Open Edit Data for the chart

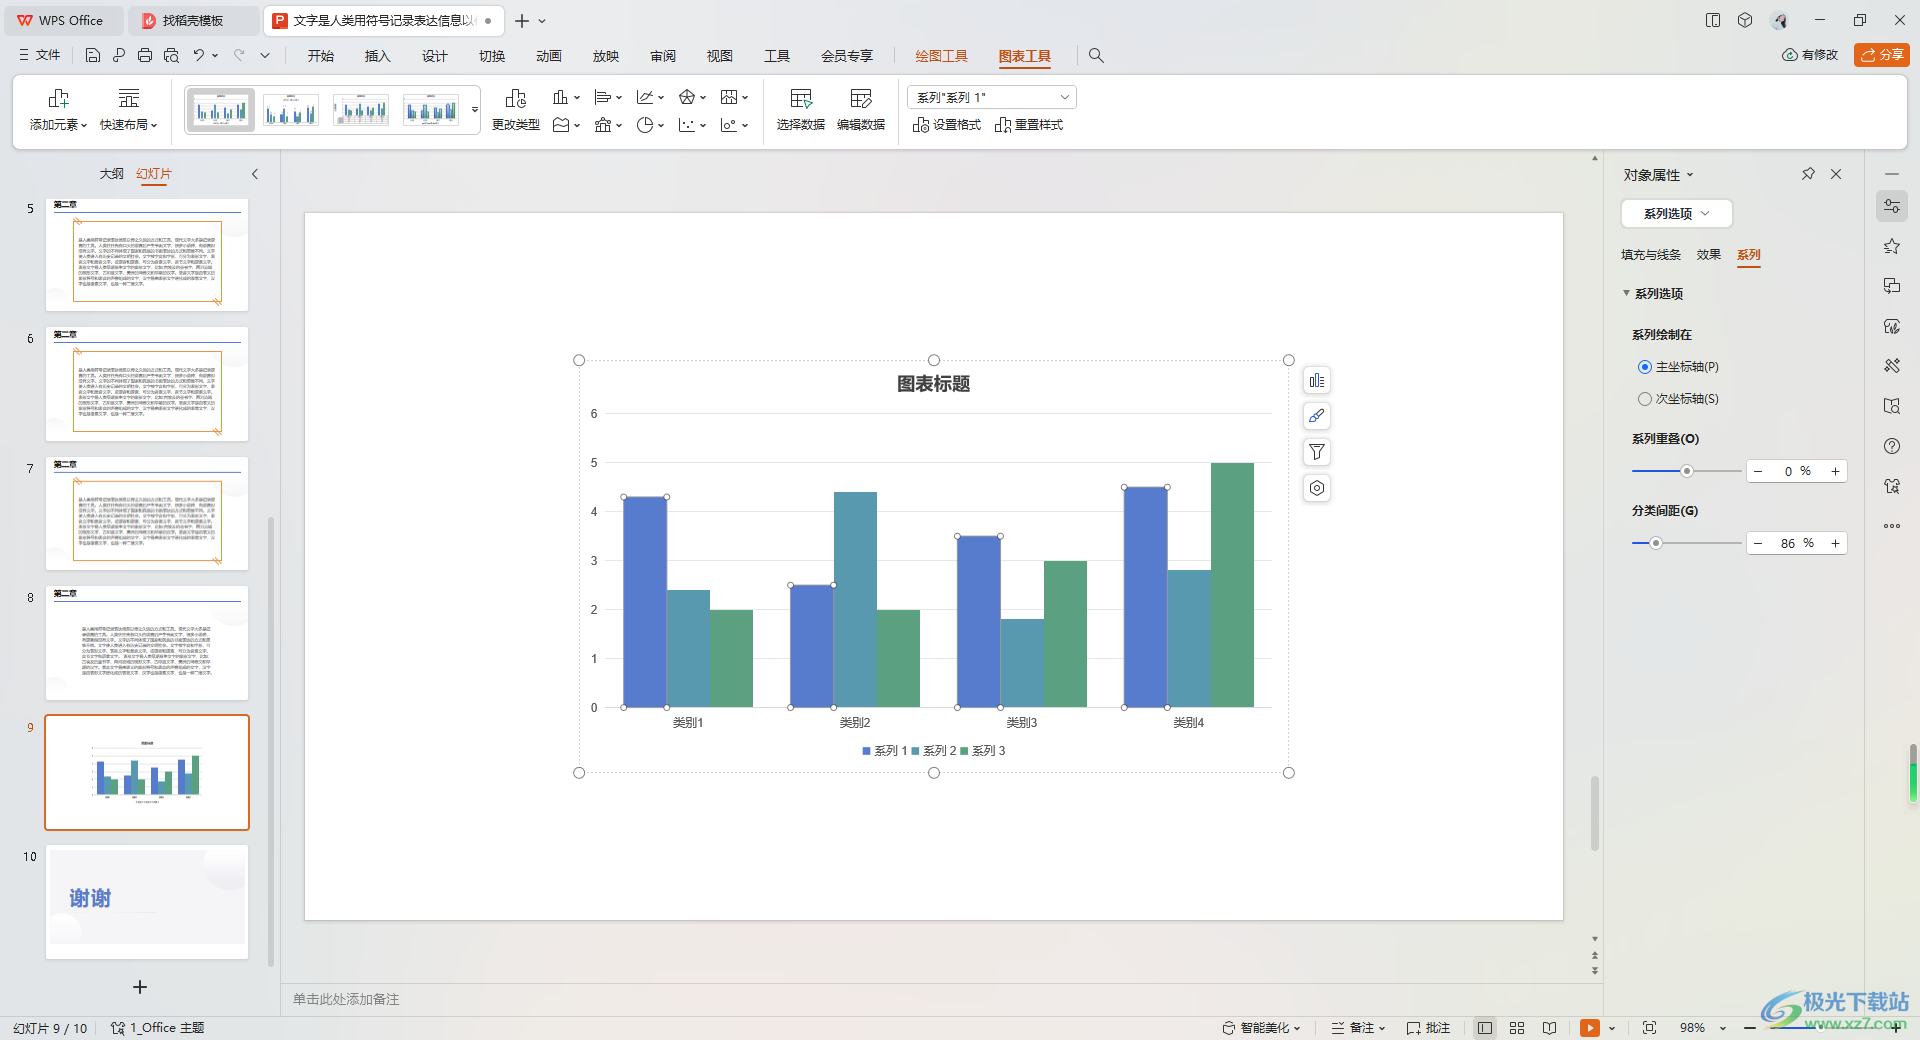click(861, 110)
